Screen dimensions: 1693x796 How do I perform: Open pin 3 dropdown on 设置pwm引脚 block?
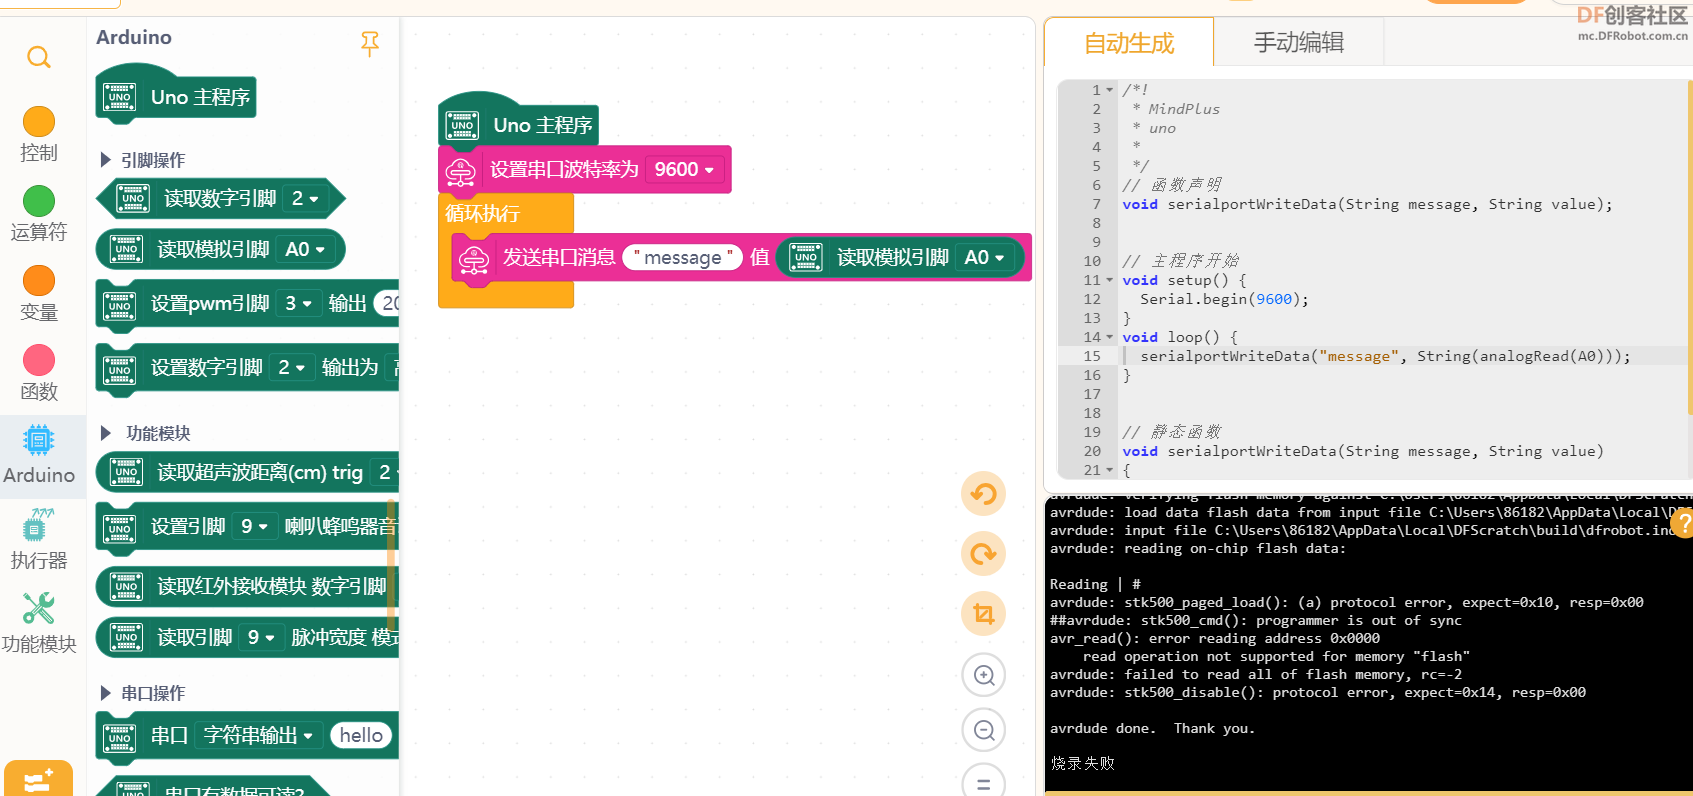click(x=298, y=303)
